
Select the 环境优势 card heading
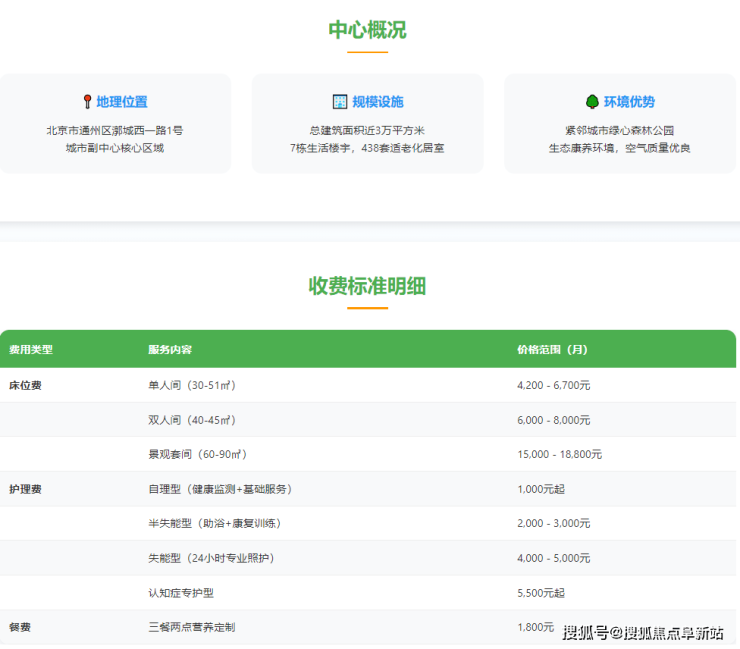point(629,102)
